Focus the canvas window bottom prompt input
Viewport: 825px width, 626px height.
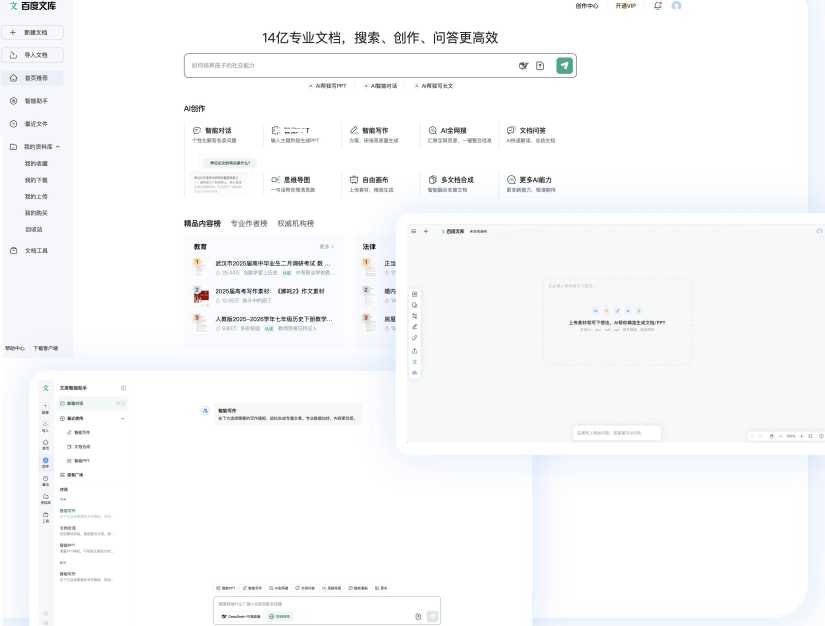[x=617, y=433]
